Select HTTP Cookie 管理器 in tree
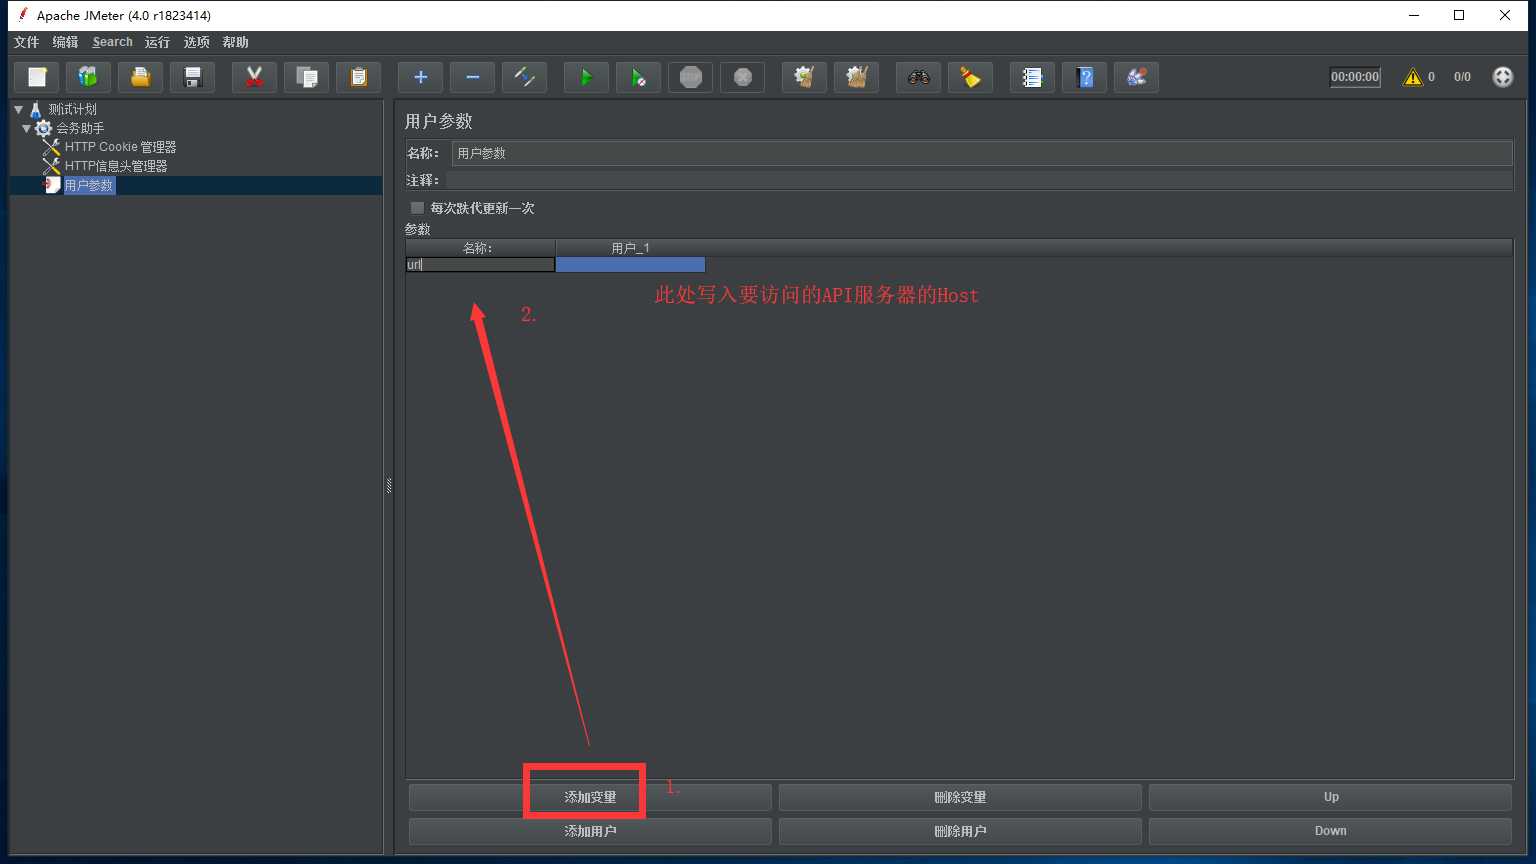The image size is (1536, 864). 120,147
